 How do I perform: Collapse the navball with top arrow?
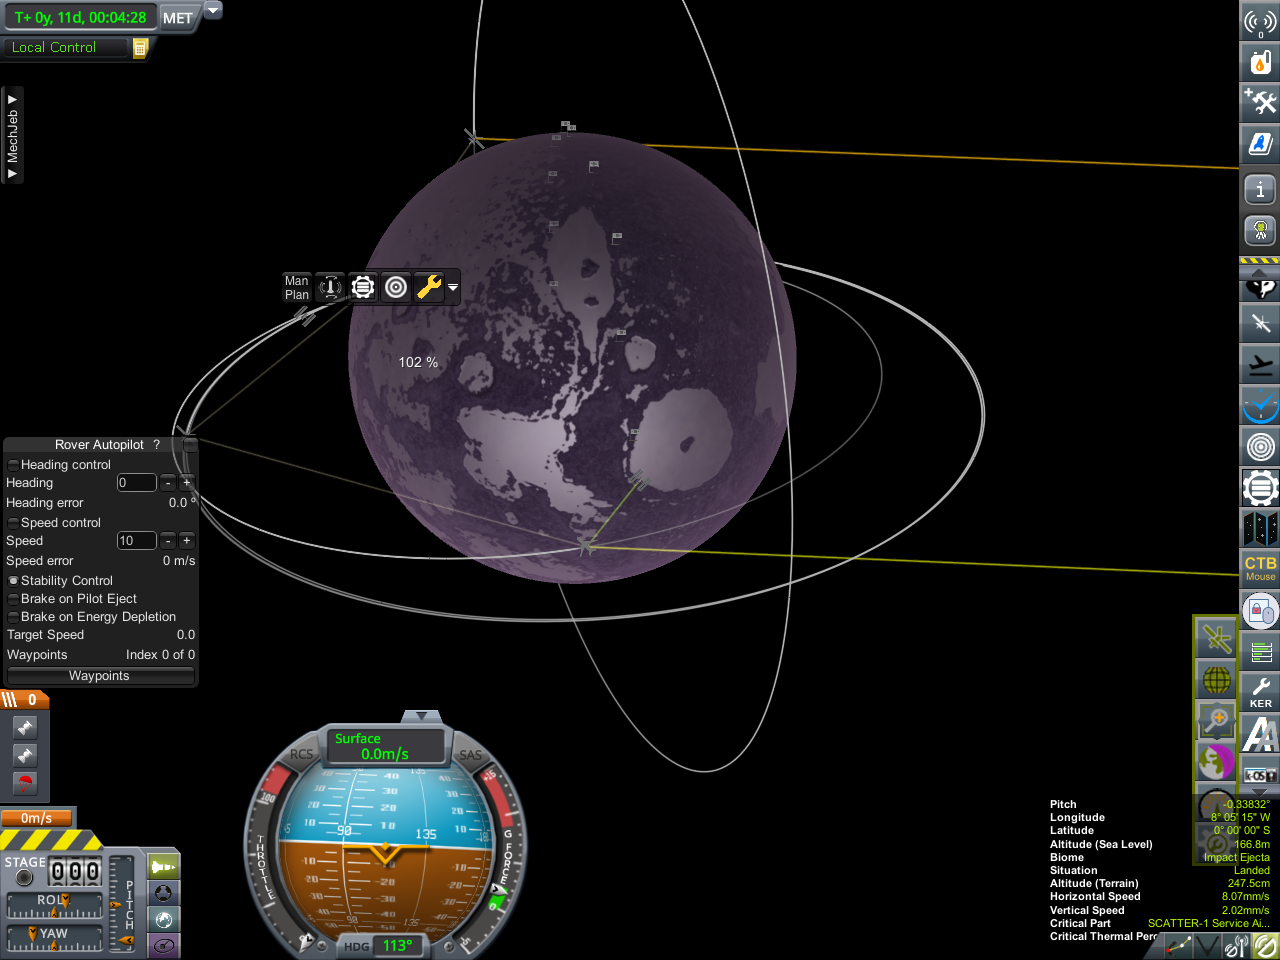[x=421, y=716]
